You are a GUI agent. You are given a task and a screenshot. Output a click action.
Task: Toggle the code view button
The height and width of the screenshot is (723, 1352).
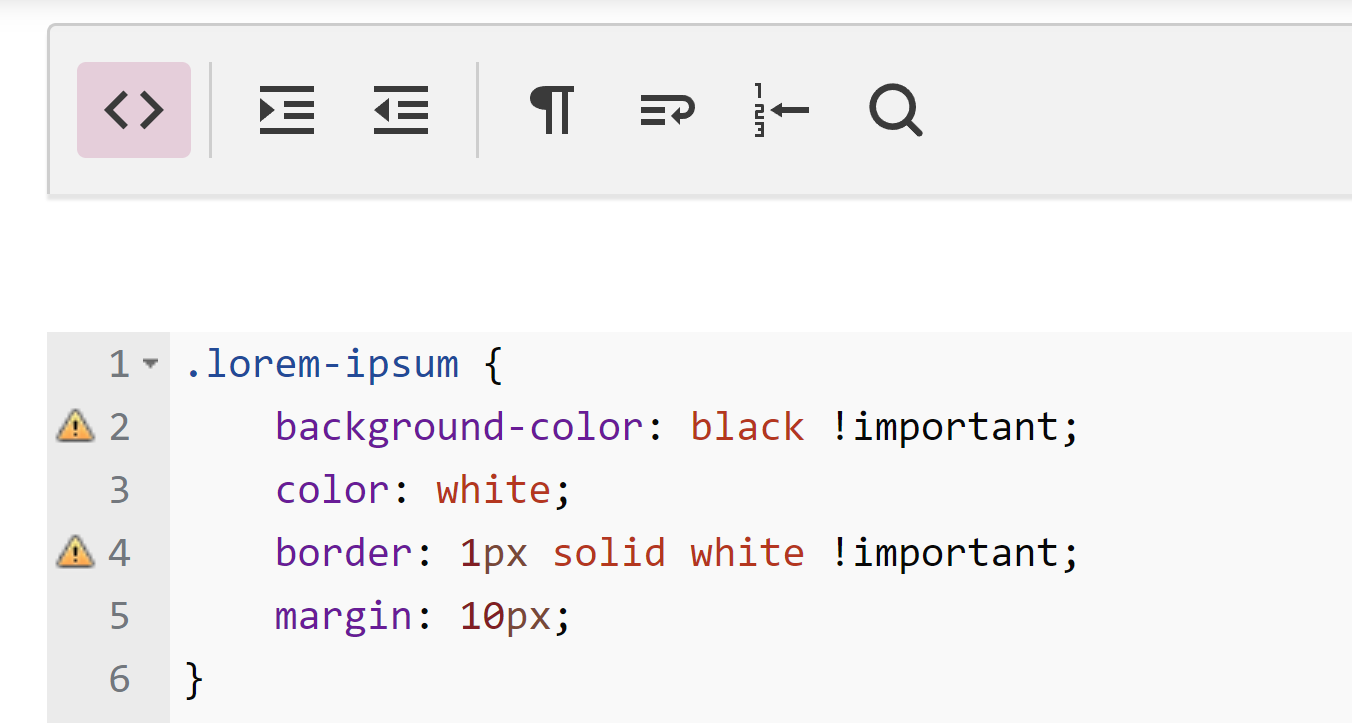(134, 110)
